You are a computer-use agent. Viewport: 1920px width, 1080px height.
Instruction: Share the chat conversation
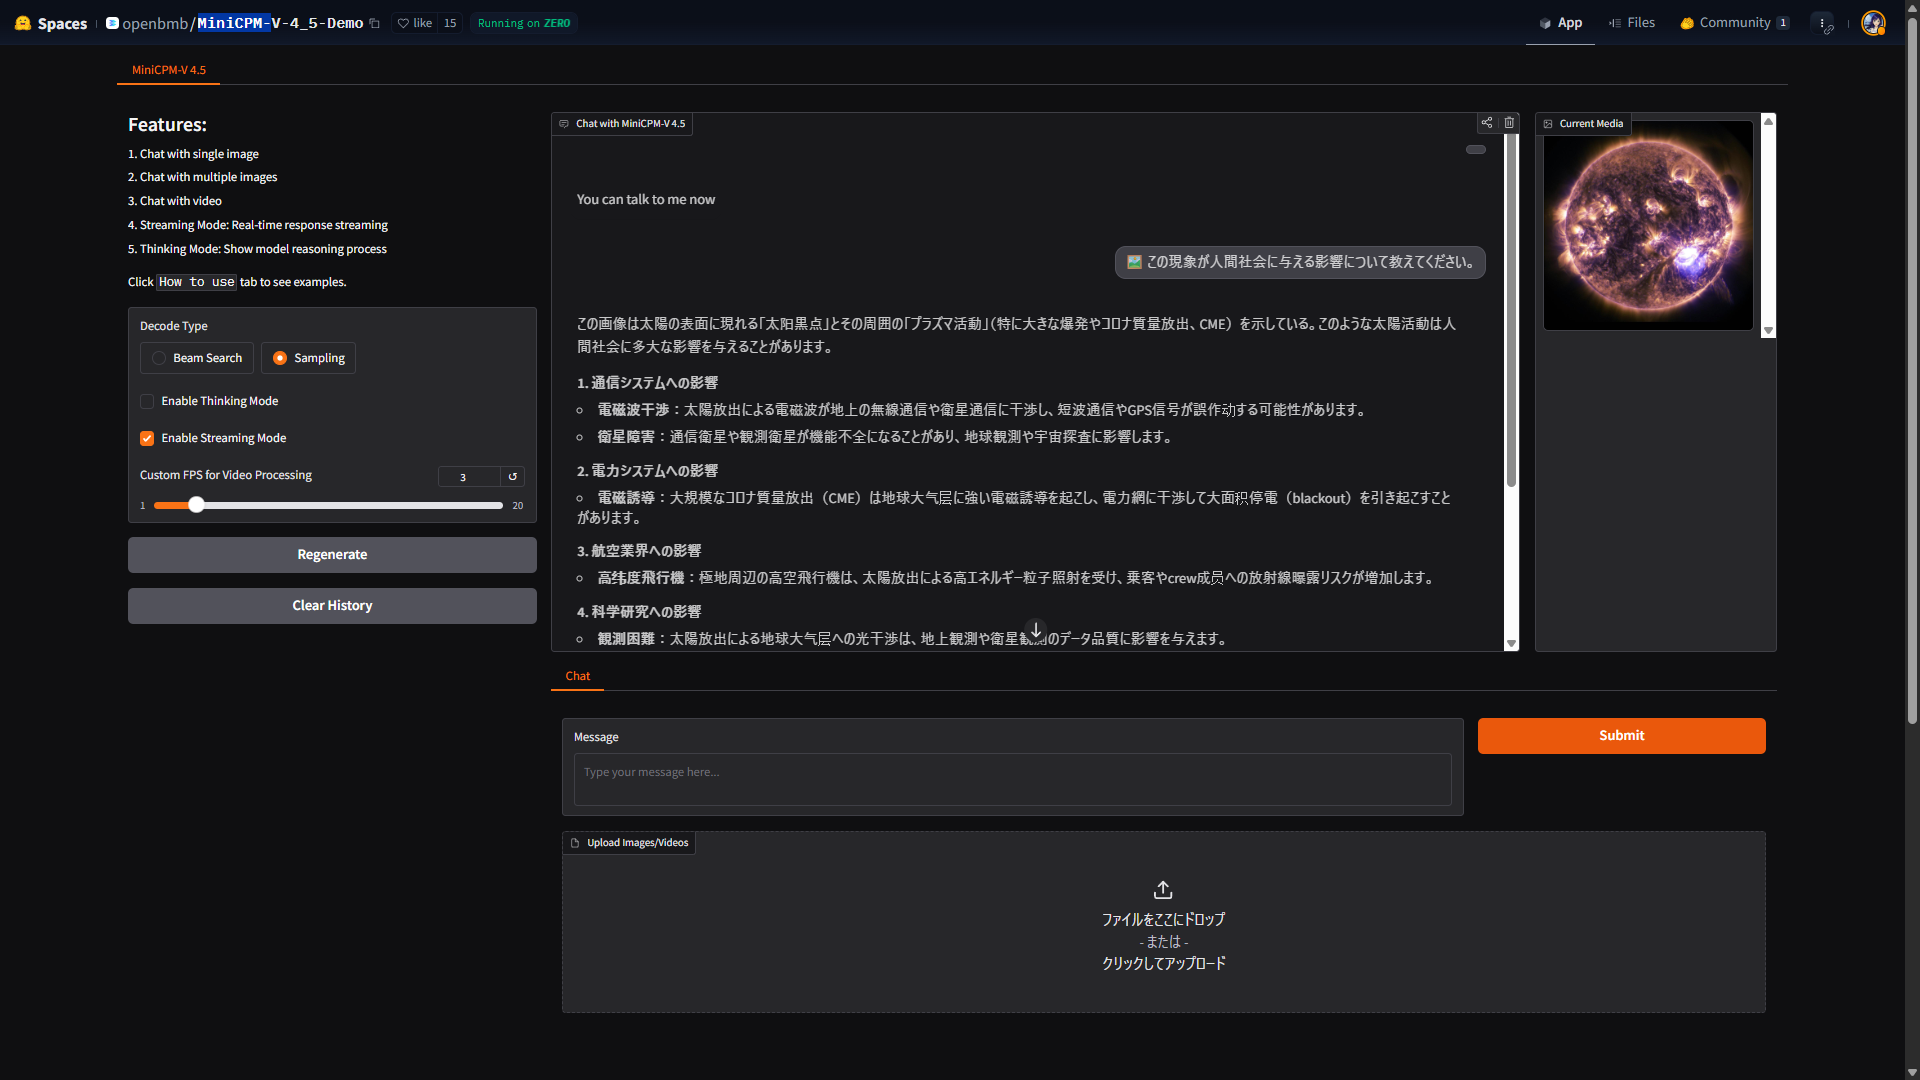[1487, 123]
